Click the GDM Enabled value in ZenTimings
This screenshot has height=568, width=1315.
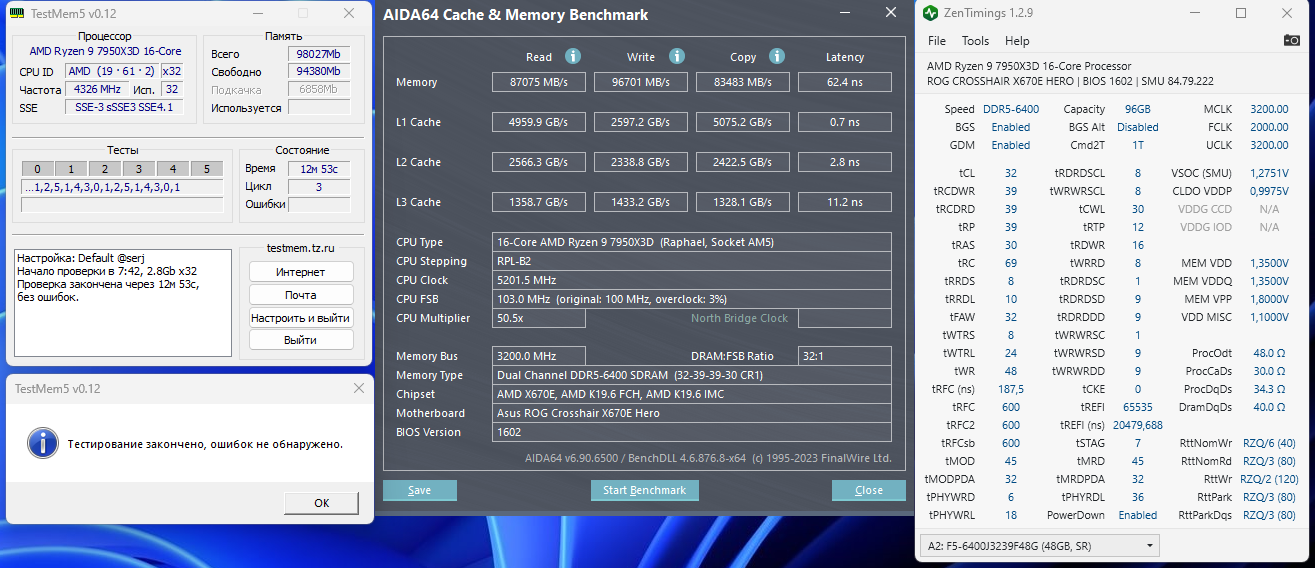(1011, 145)
